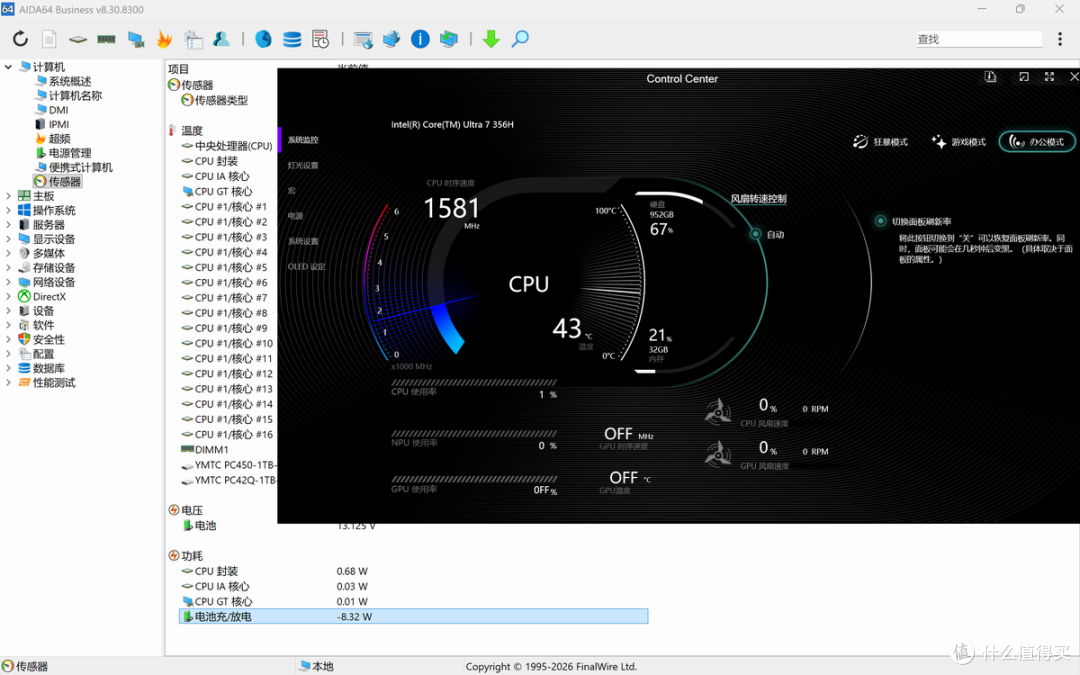This screenshot has height=675, width=1080.
Task: Select 便携式计算机 in the left tree
Action: click(81, 167)
